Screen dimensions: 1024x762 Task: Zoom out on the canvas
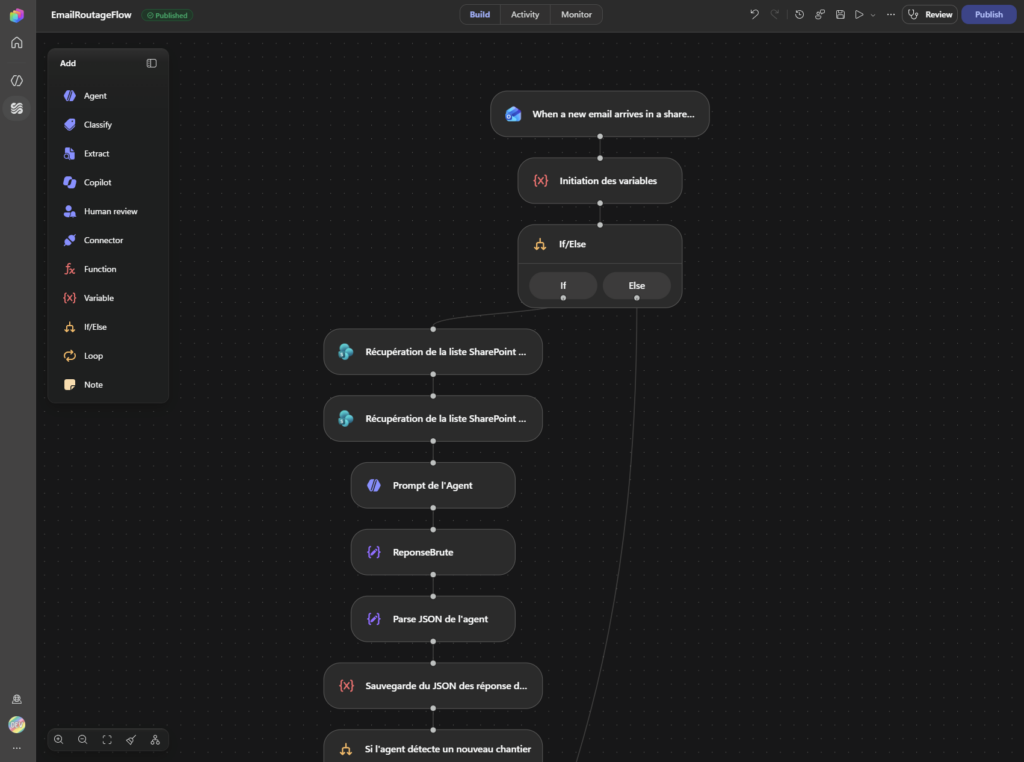point(83,740)
